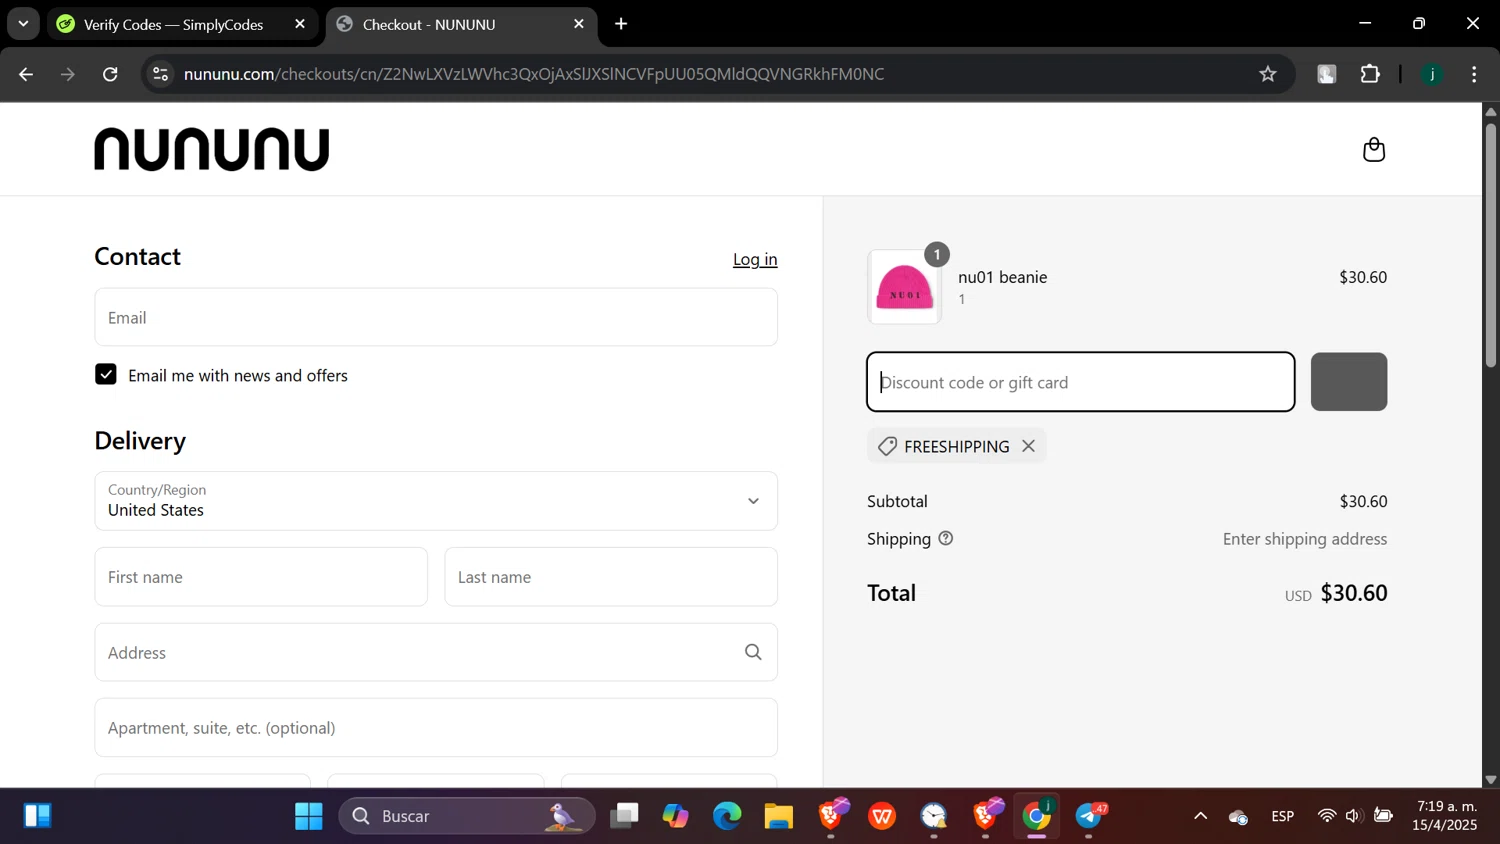Viewport: 1500px width, 844px height.
Task: Switch to Verify Codes — SimplyCodes tab
Action: click(173, 25)
